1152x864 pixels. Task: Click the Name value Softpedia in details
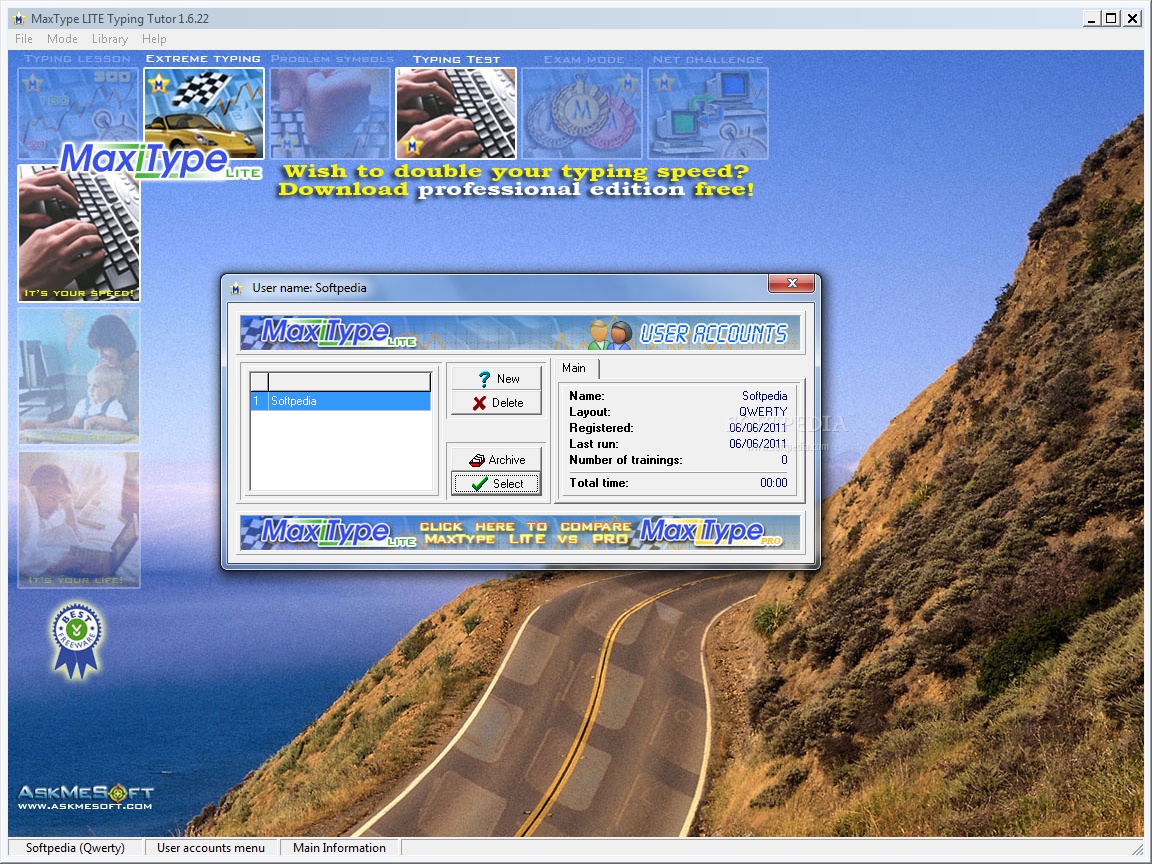point(765,396)
